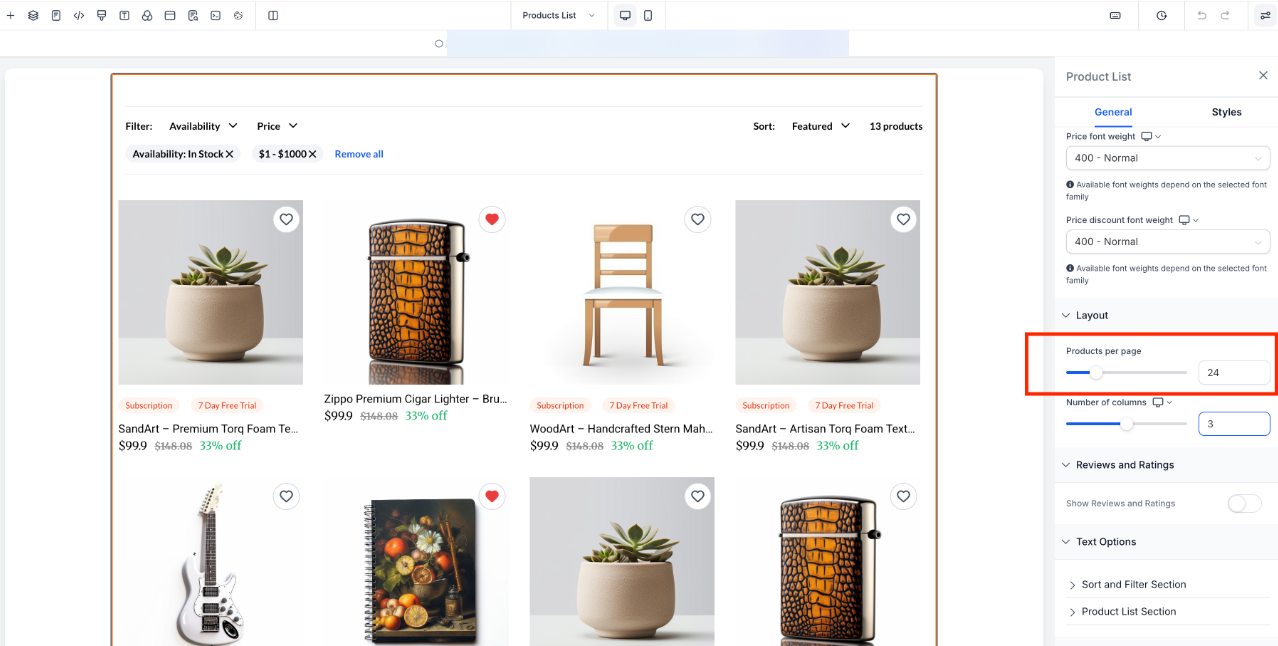Screen dimensions: 1278x646
Task: Collapse the Reviews and Ratings section
Action: pos(1118,465)
